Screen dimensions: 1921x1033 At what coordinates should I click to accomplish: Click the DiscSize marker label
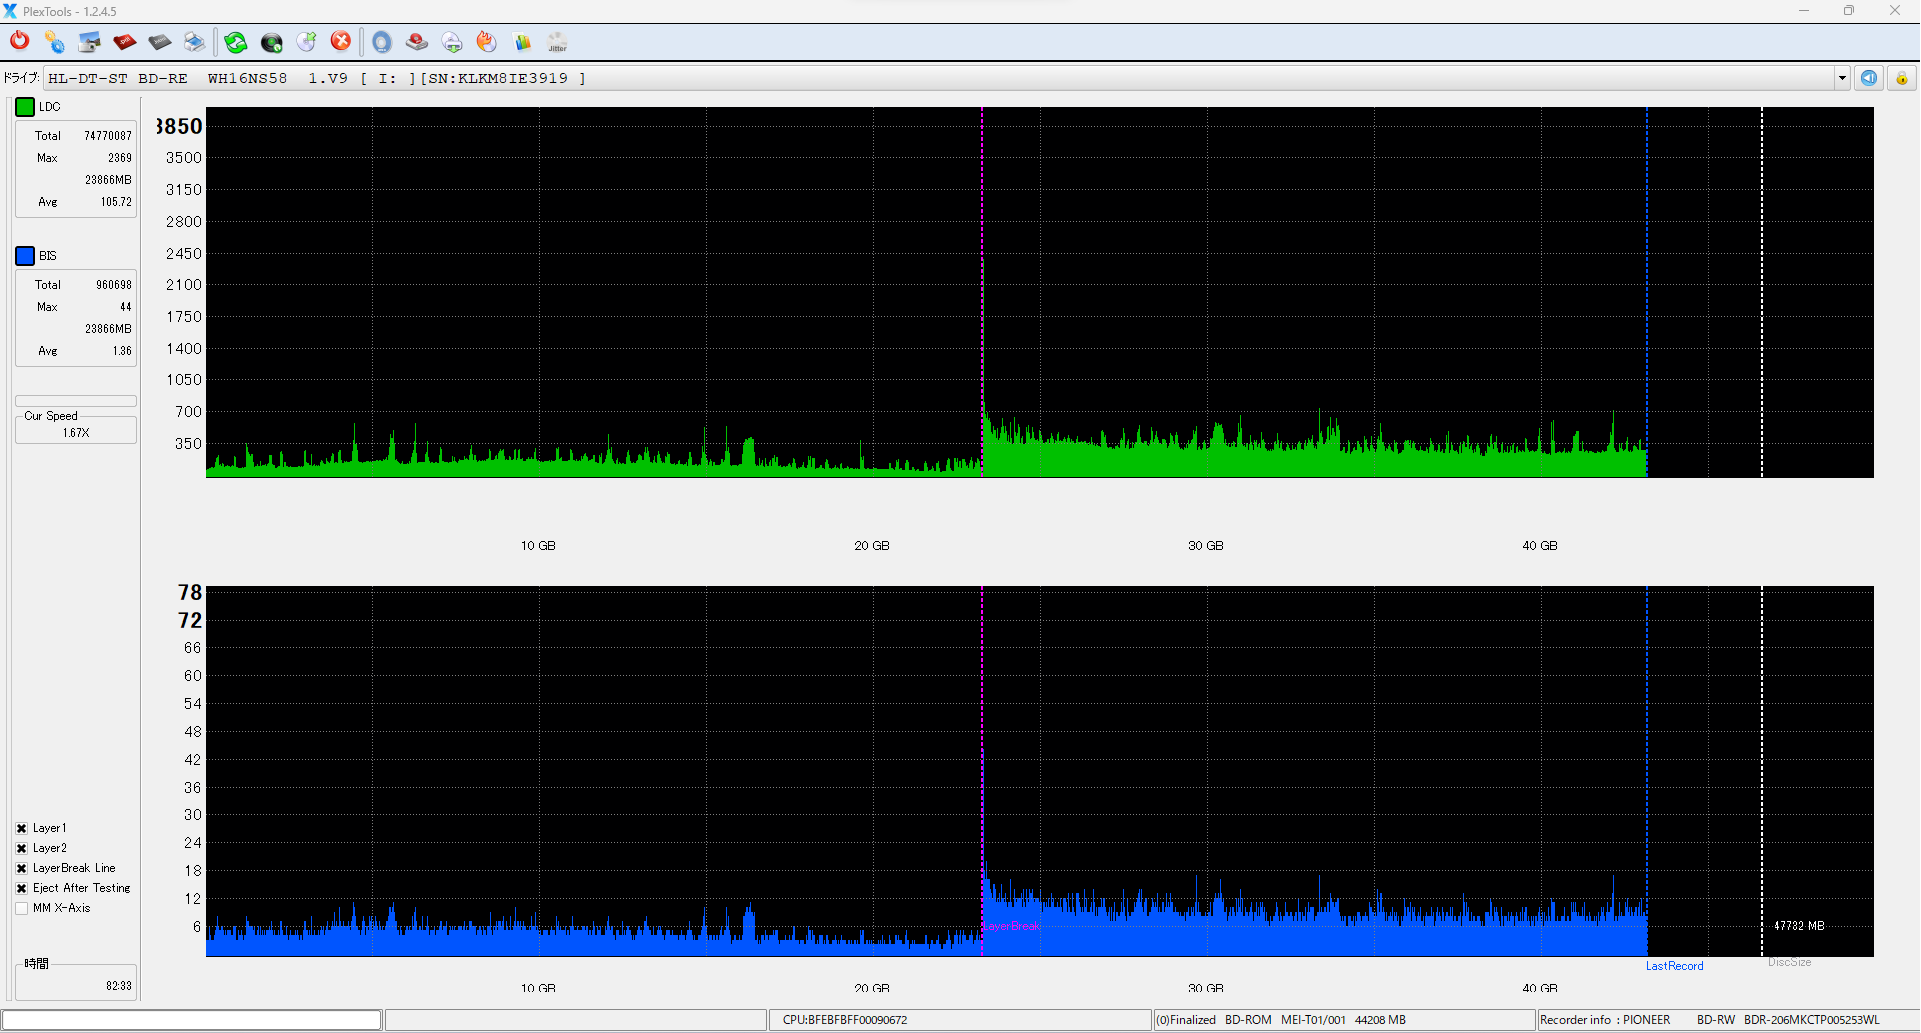(1789, 962)
